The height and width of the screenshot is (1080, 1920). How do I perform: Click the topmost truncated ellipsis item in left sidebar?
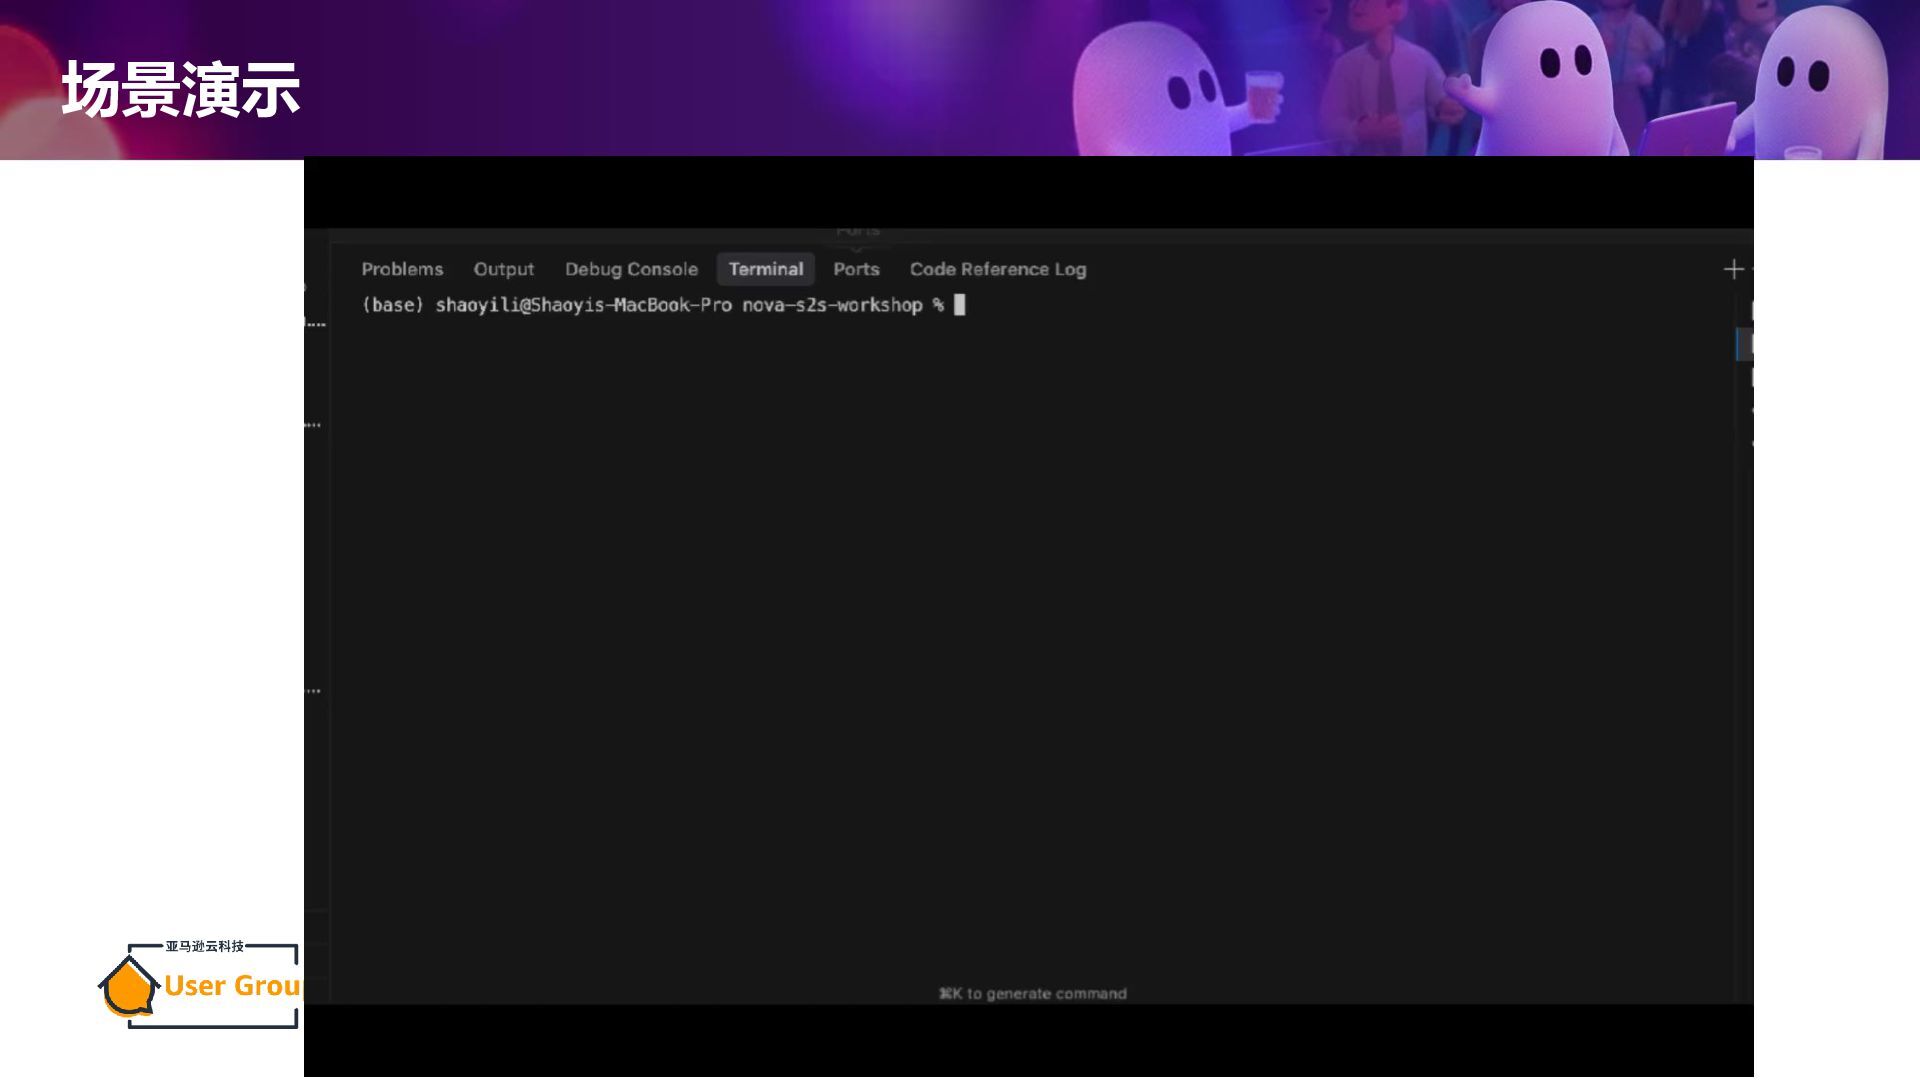315,324
